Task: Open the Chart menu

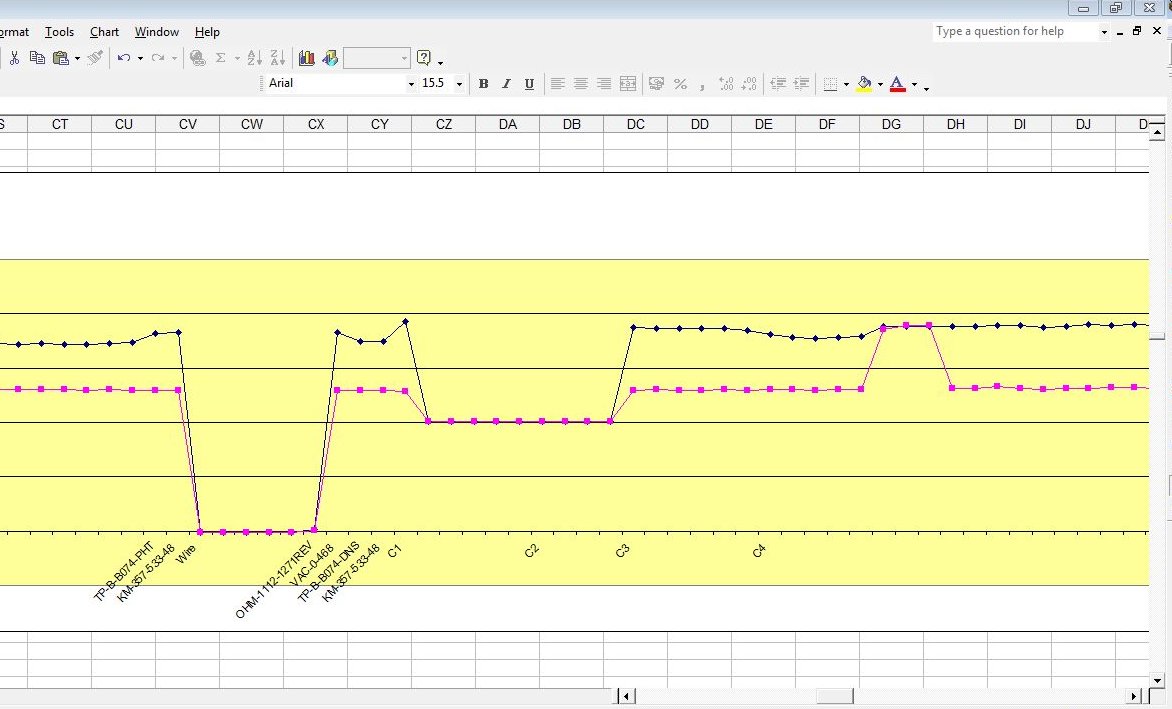Action: click(x=104, y=32)
